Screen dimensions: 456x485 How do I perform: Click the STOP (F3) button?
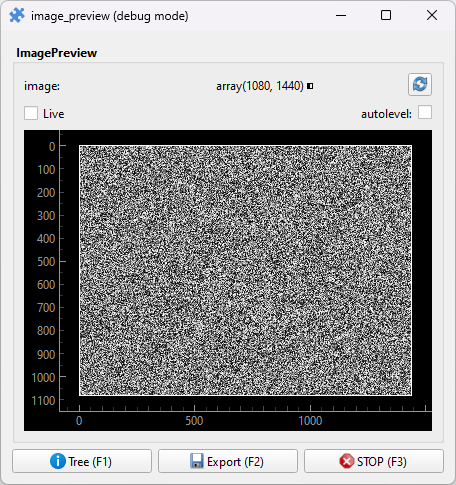pos(374,461)
